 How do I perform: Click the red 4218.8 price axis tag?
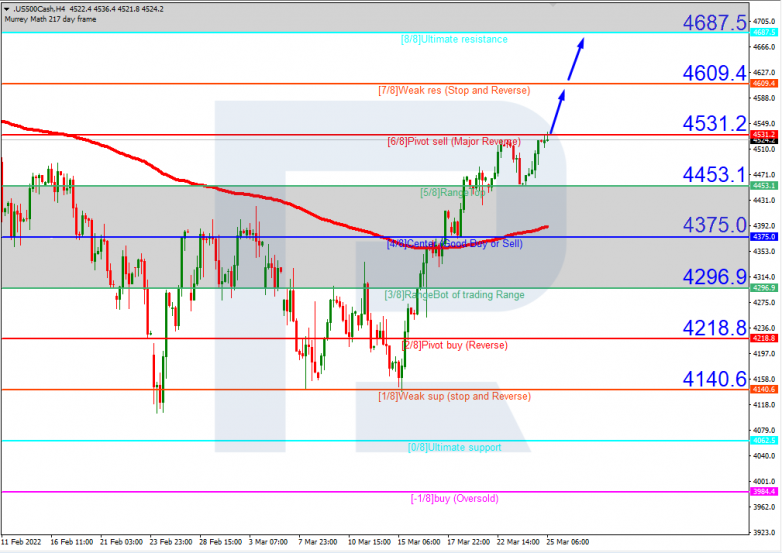coord(764,338)
